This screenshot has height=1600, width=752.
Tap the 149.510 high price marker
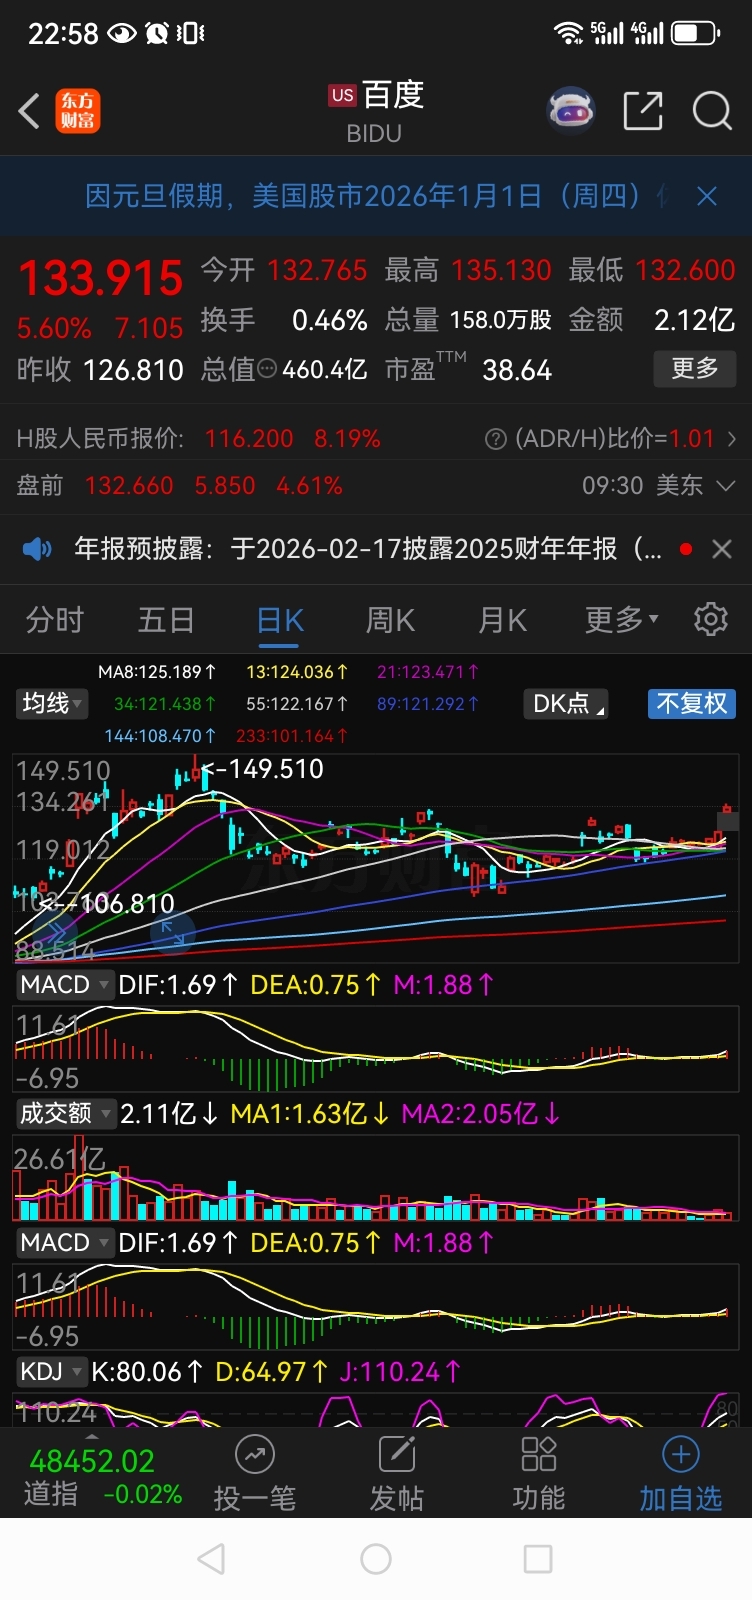click(x=263, y=769)
